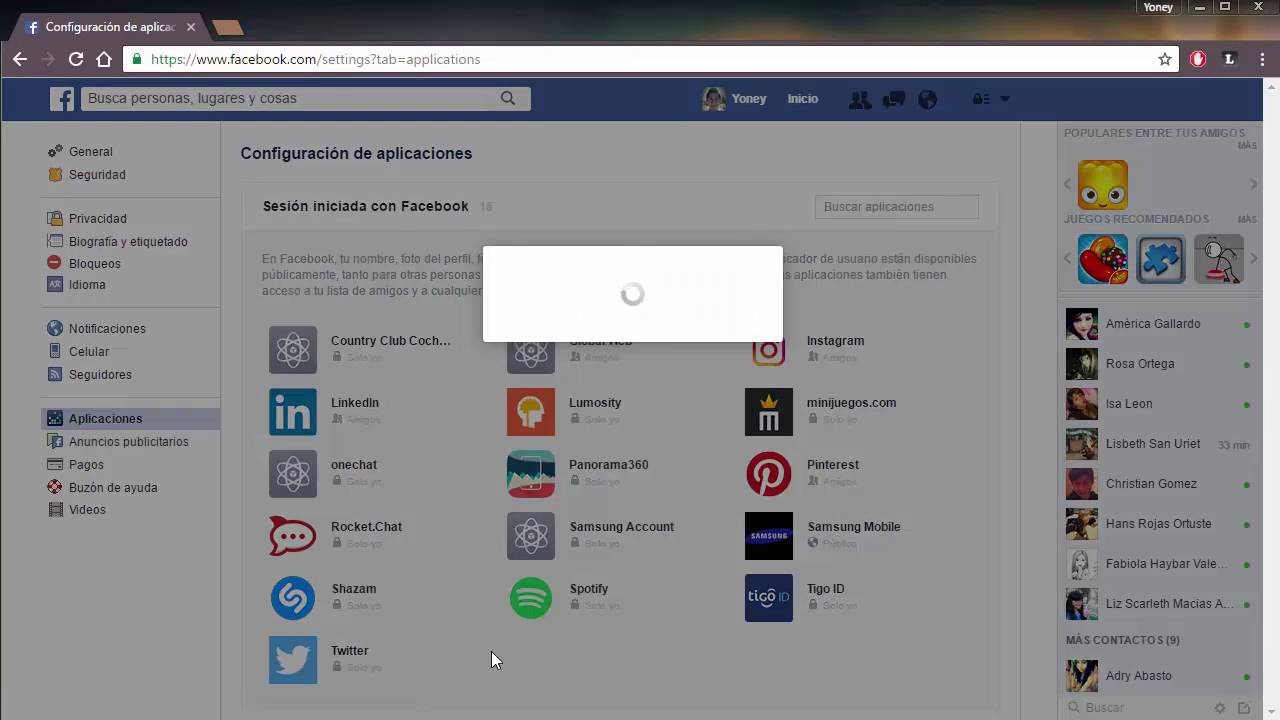Open Bloqueos settings in the sidebar

(94, 264)
